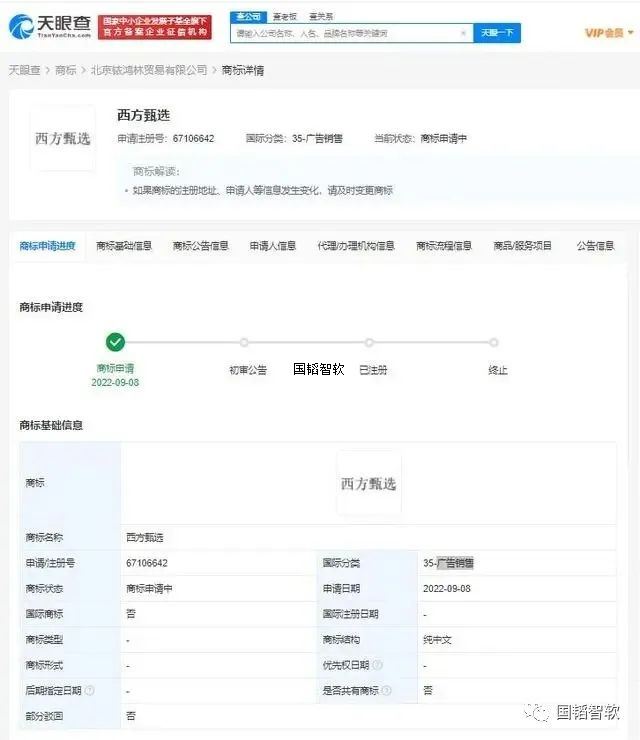Viewport: 640px width, 740px height.
Task: Switch to 商品/服务项目 tab
Action: coord(522,246)
